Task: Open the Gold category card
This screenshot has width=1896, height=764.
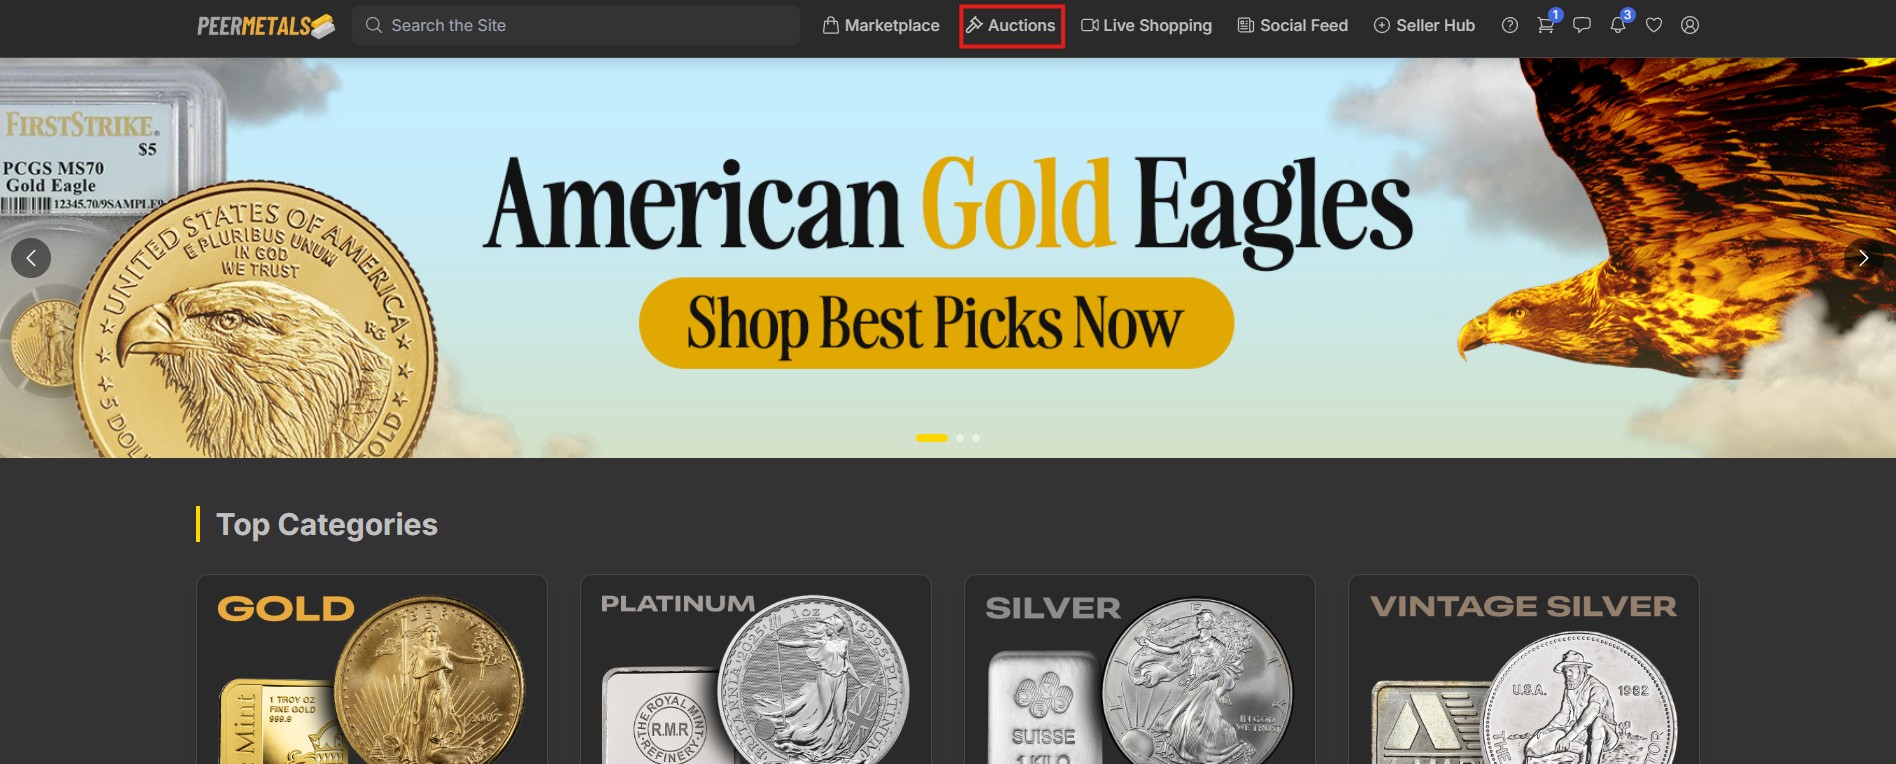Action: tap(372, 669)
